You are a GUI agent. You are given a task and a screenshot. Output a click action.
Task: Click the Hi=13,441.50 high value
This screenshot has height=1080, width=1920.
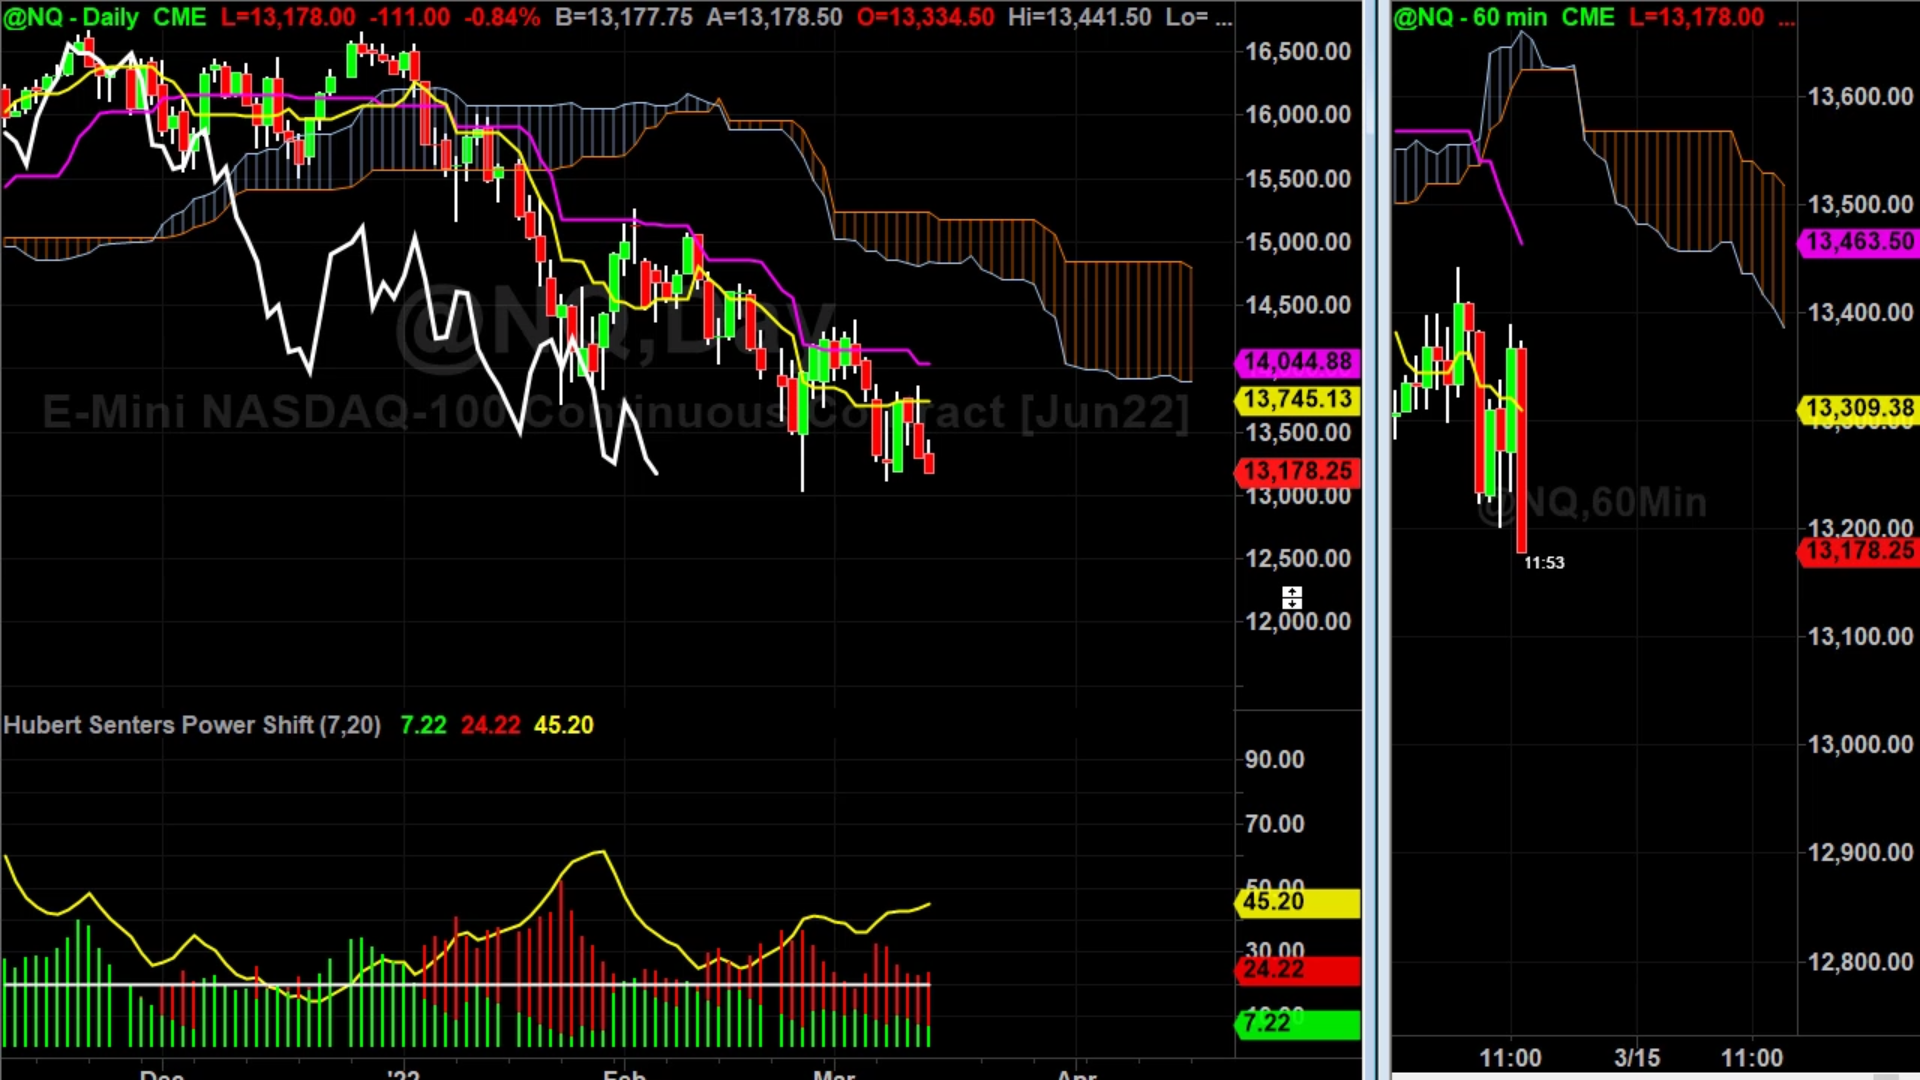(x=1080, y=17)
